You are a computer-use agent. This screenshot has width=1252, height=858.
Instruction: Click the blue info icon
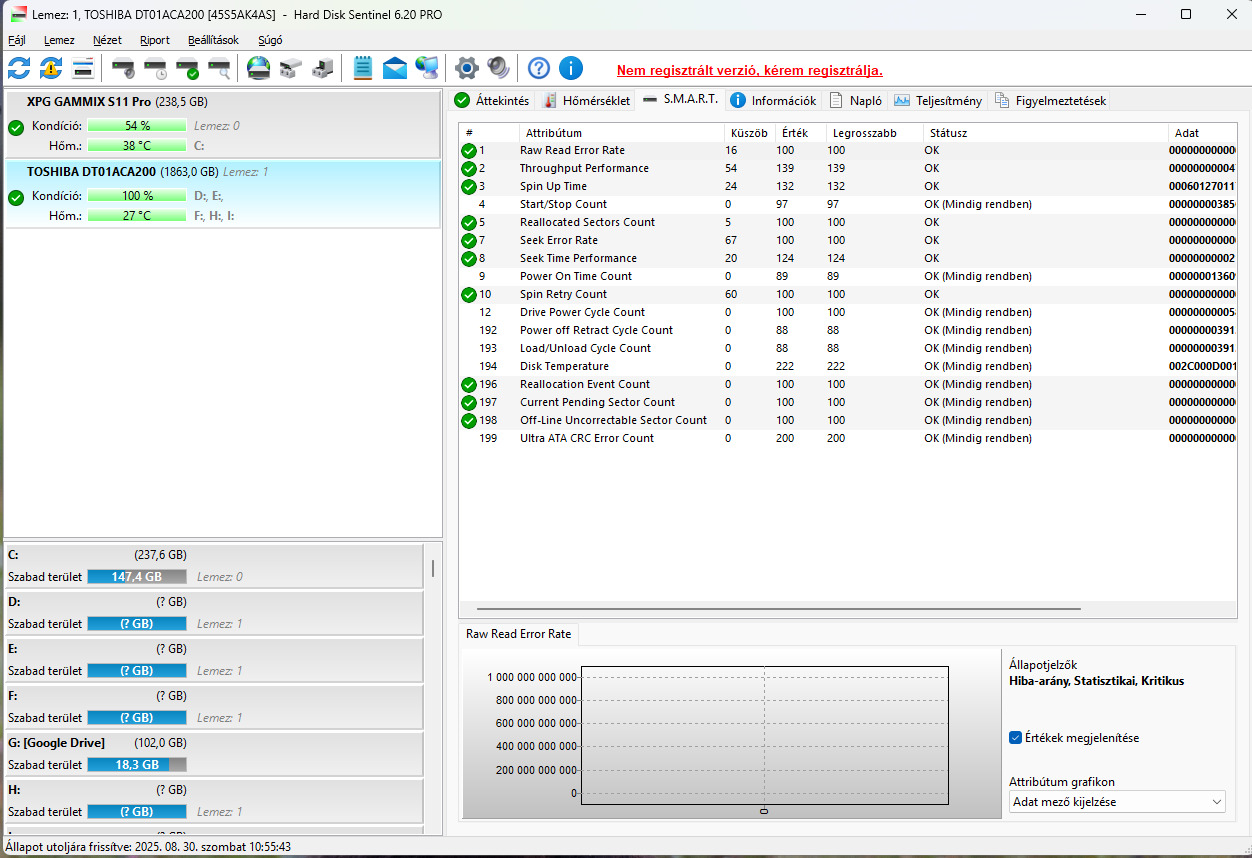pos(571,68)
